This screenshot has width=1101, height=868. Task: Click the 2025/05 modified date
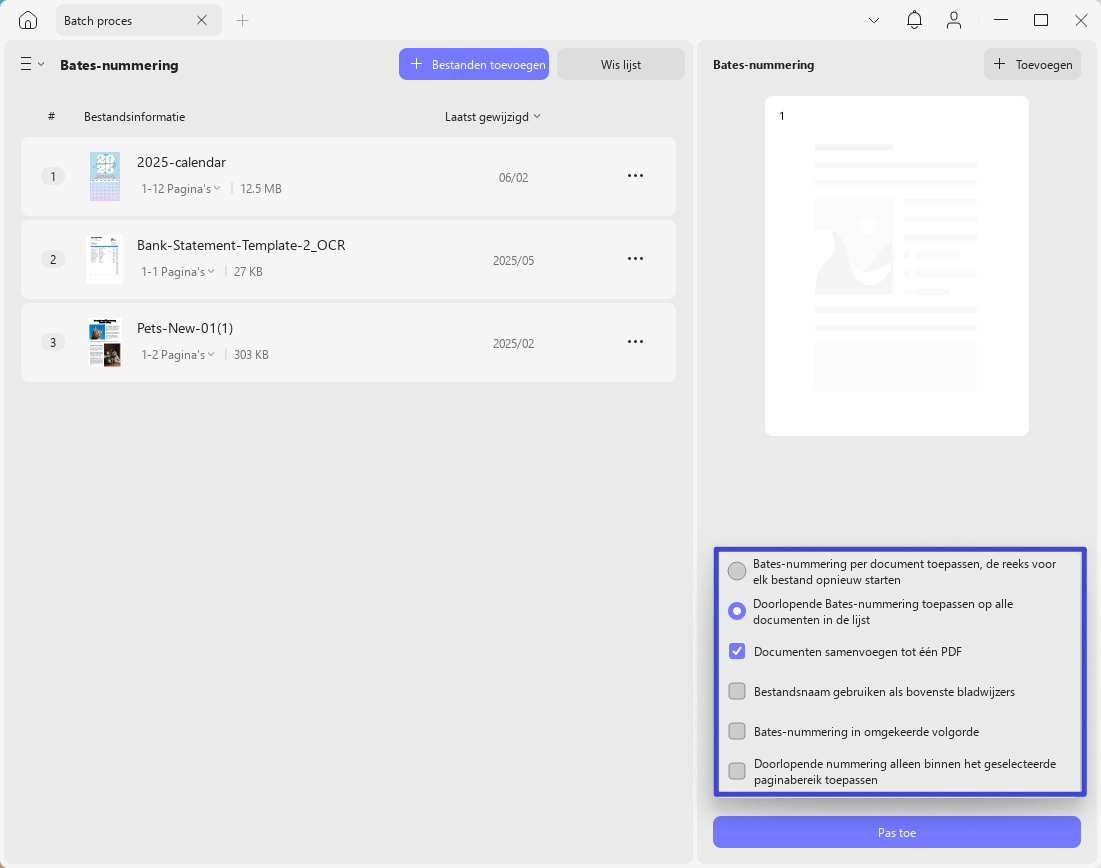point(513,261)
